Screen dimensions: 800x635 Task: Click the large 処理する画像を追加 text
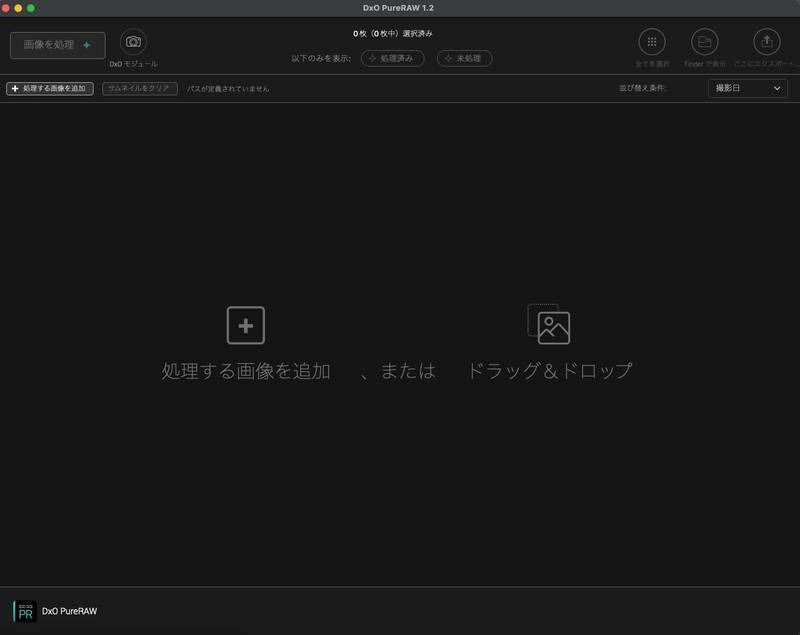pos(246,371)
